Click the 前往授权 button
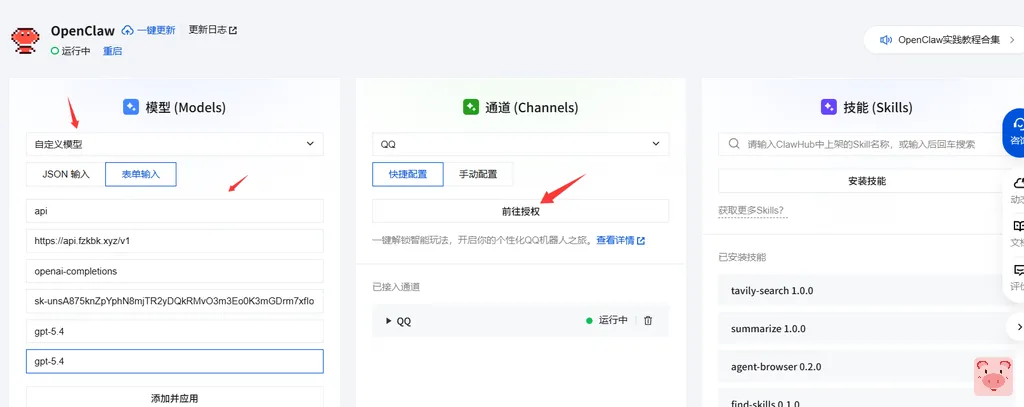 tap(520, 211)
